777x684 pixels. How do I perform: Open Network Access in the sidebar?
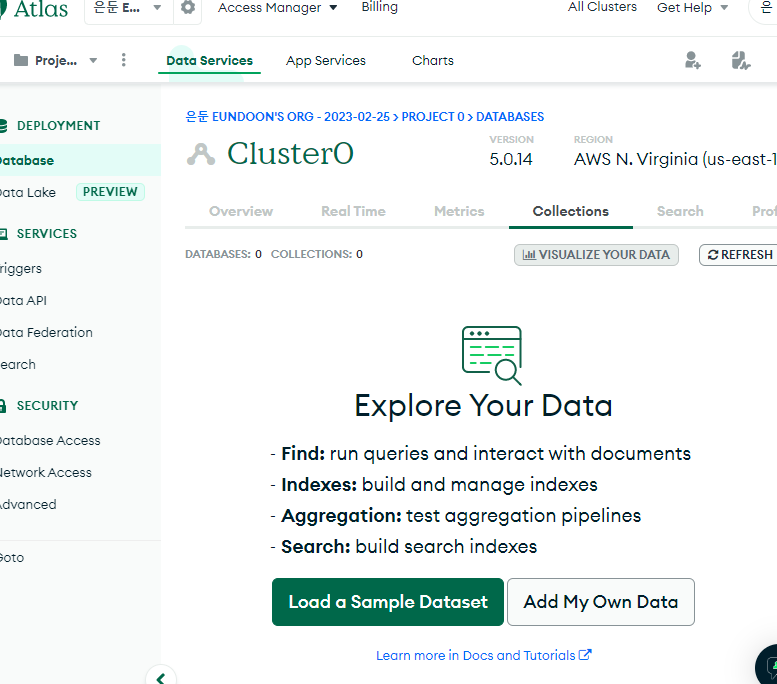pyautogui.click(x=46, y=472)
